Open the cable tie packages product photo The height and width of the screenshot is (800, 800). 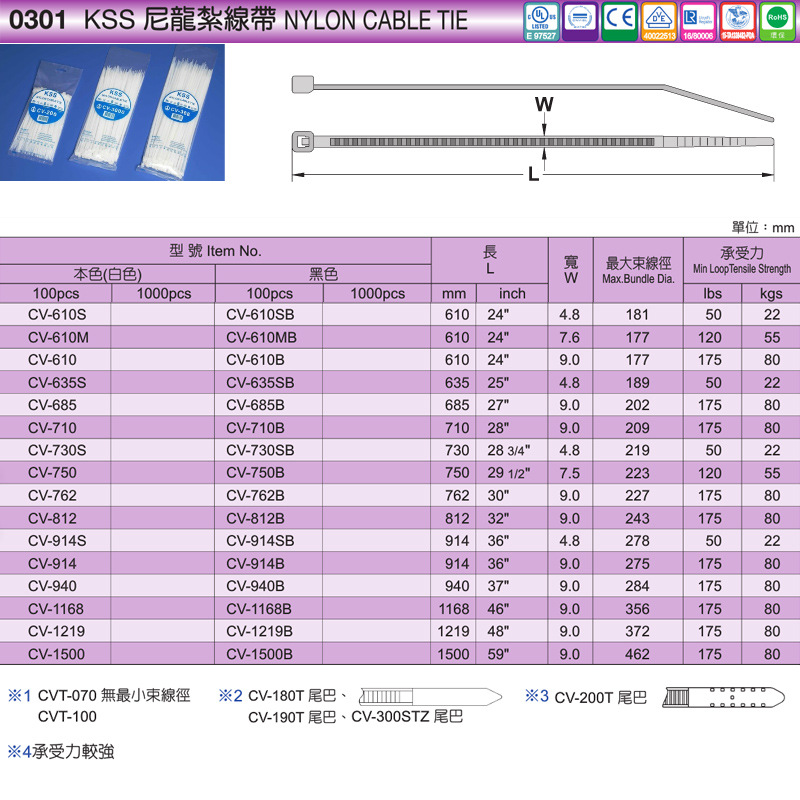pyautogui.click(x=112, y=112)
